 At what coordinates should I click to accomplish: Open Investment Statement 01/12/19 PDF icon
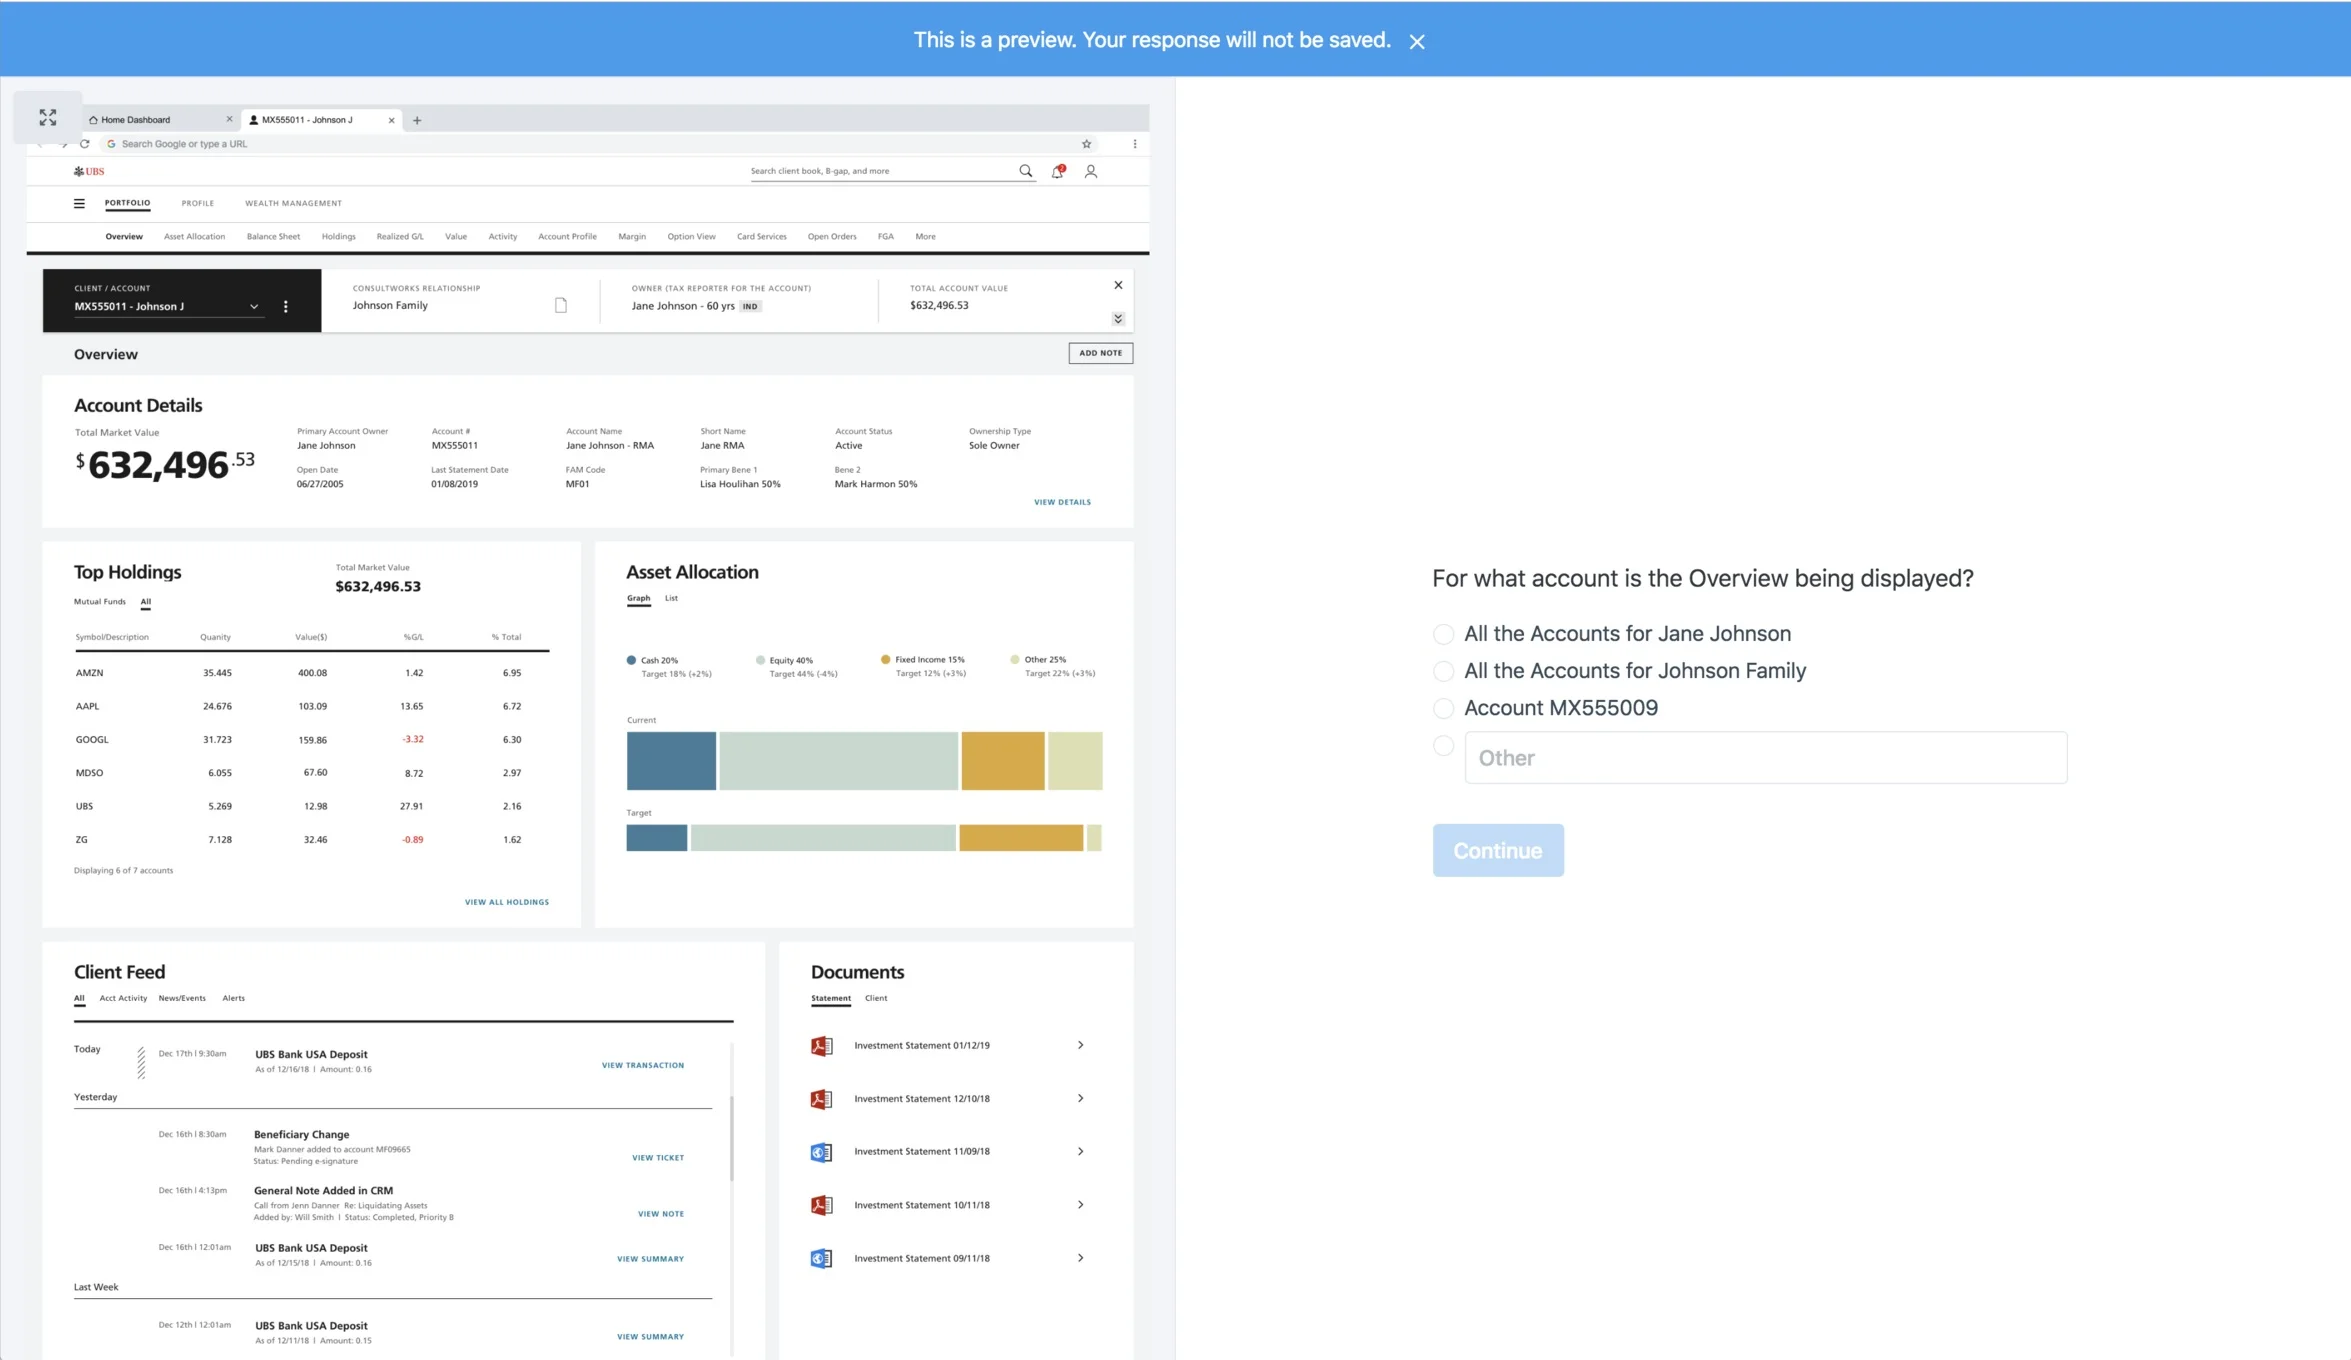pyautogui.click(x=821, y=1046)
